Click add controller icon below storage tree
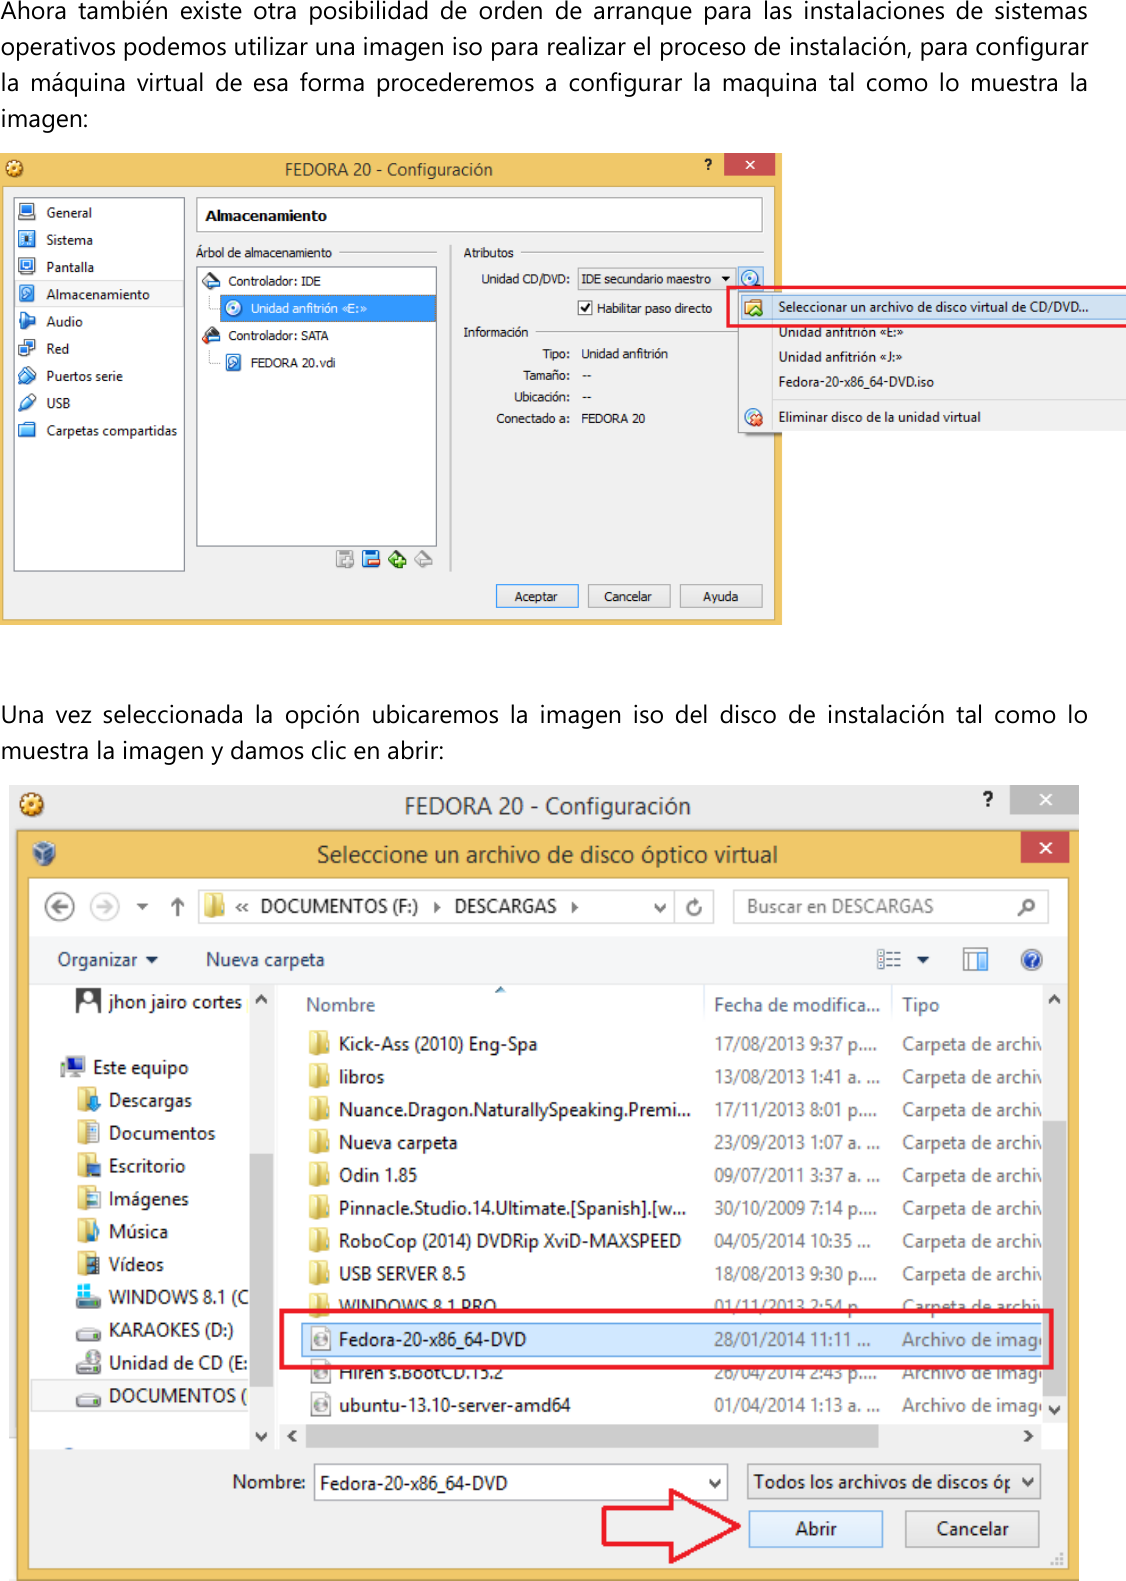 click(x=397, y=559)
